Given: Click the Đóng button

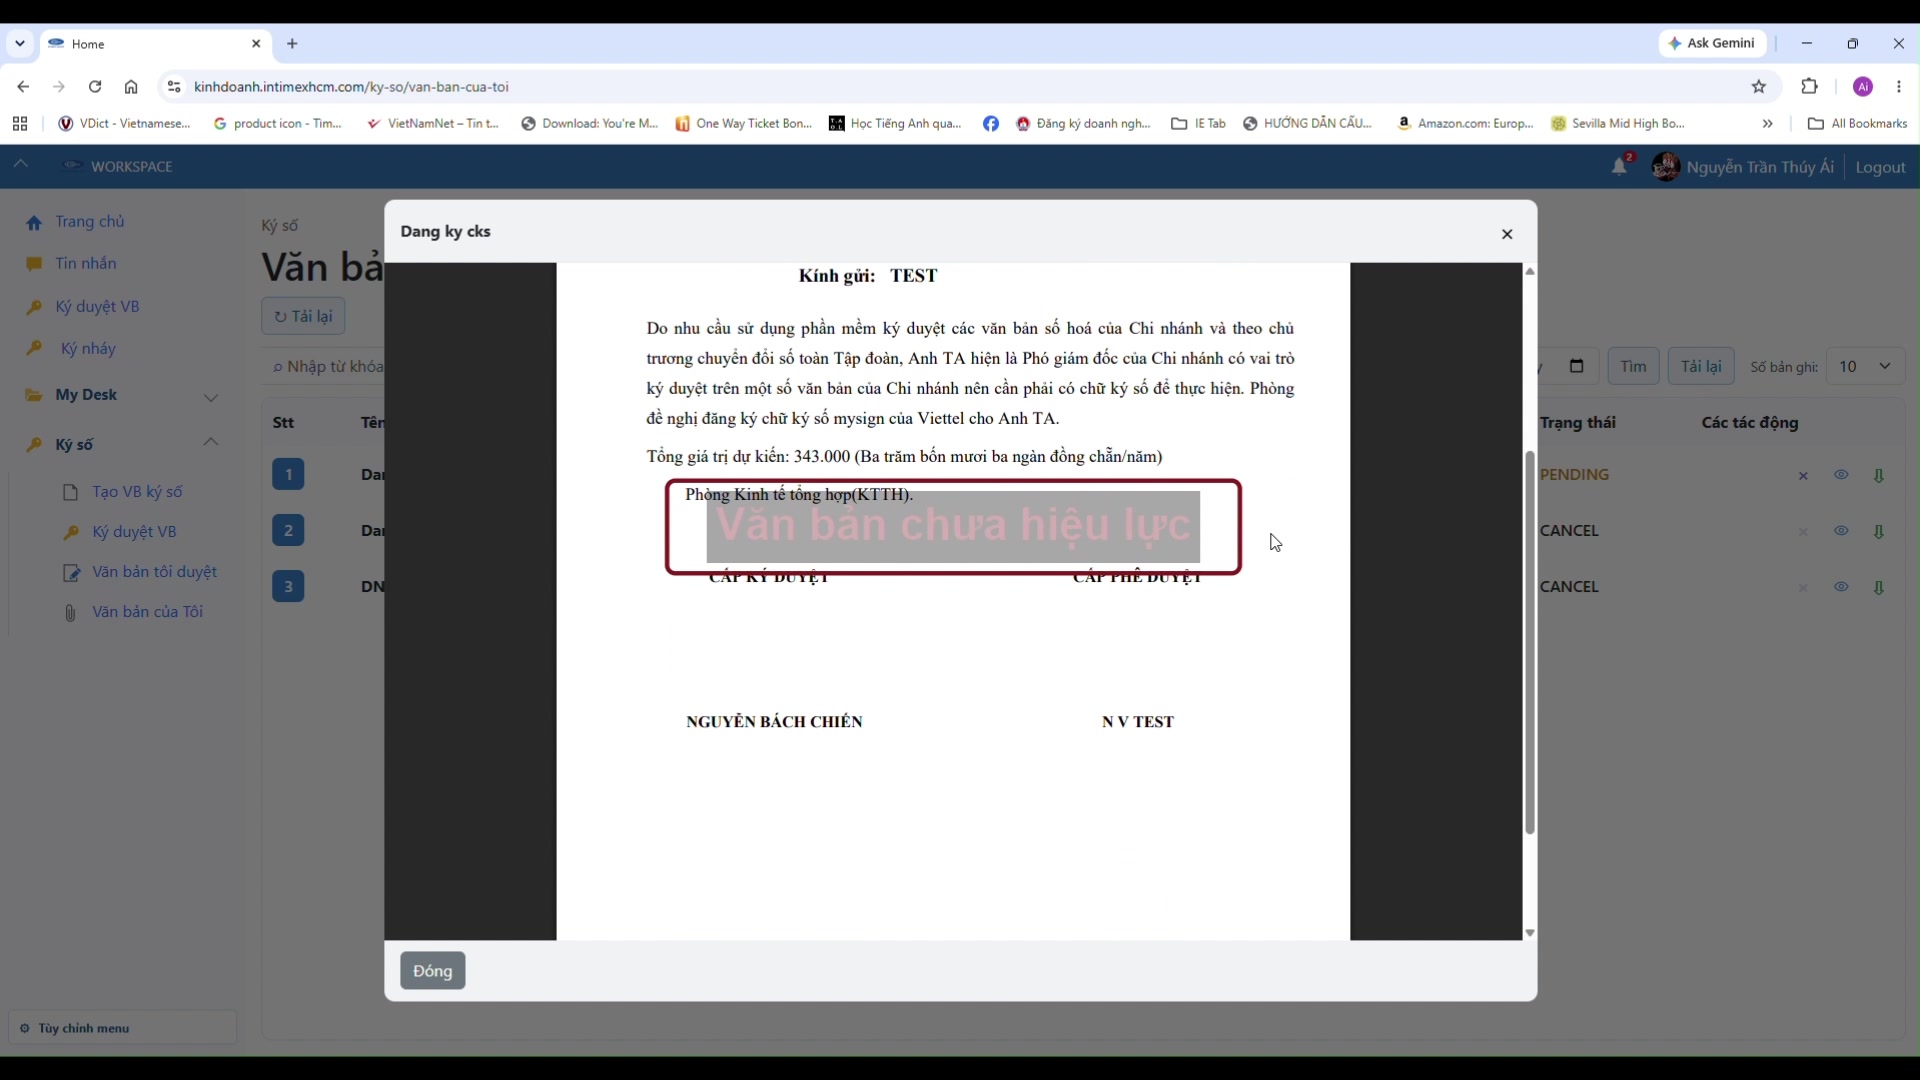Looking at the screenshot, I should [x=433, y=971].
